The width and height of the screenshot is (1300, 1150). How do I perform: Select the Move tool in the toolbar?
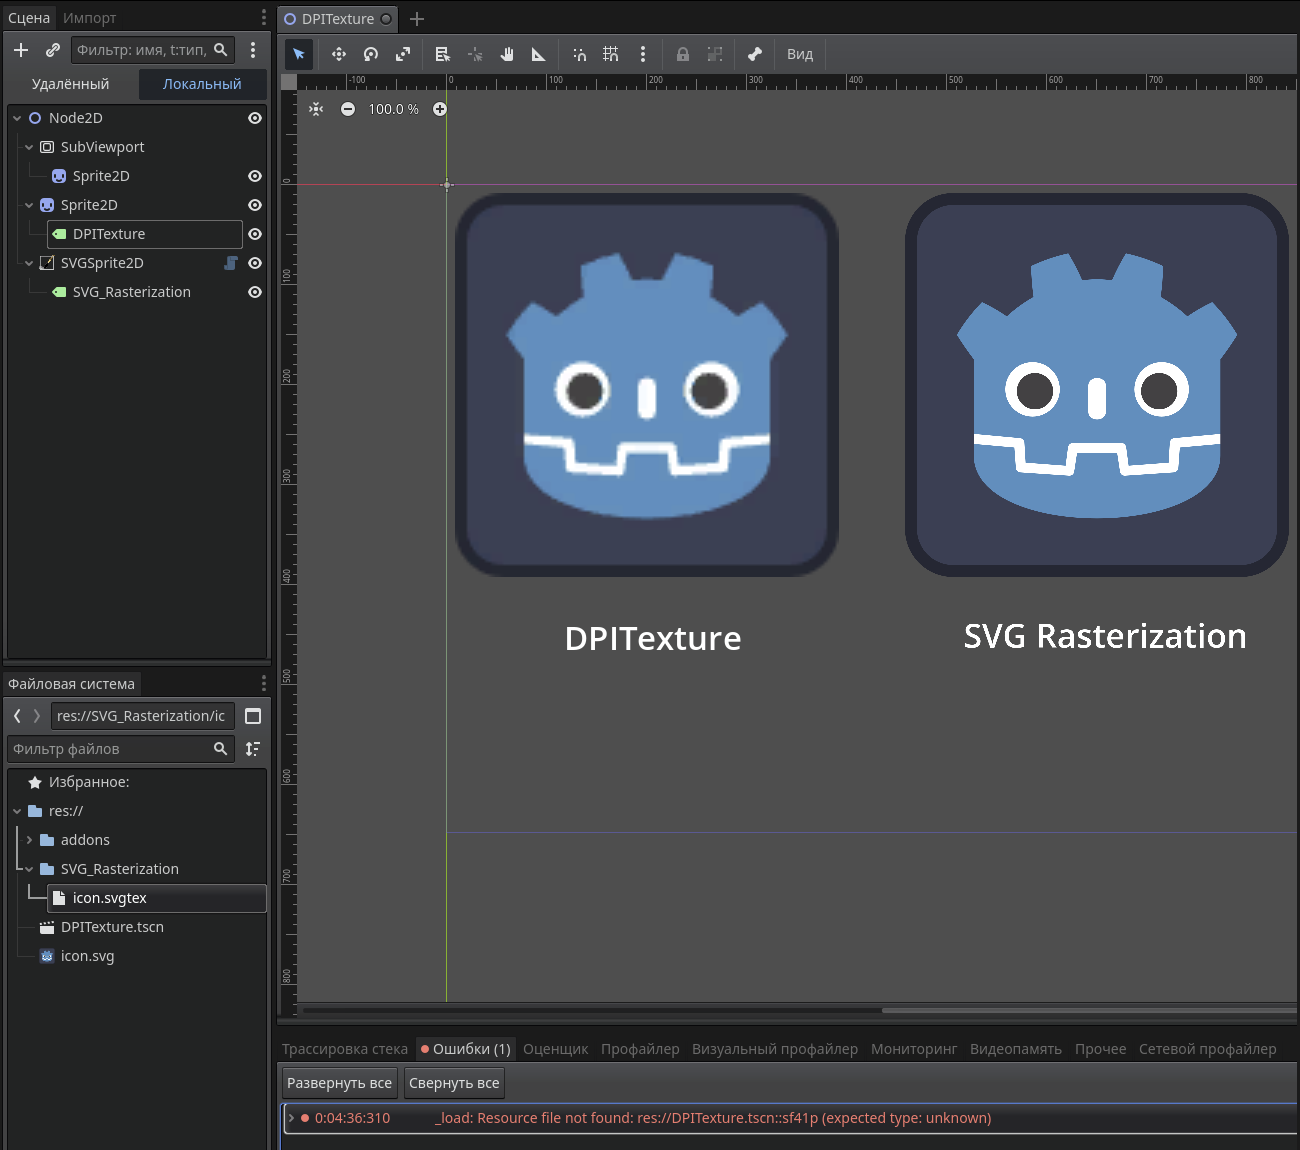[339, 54]
